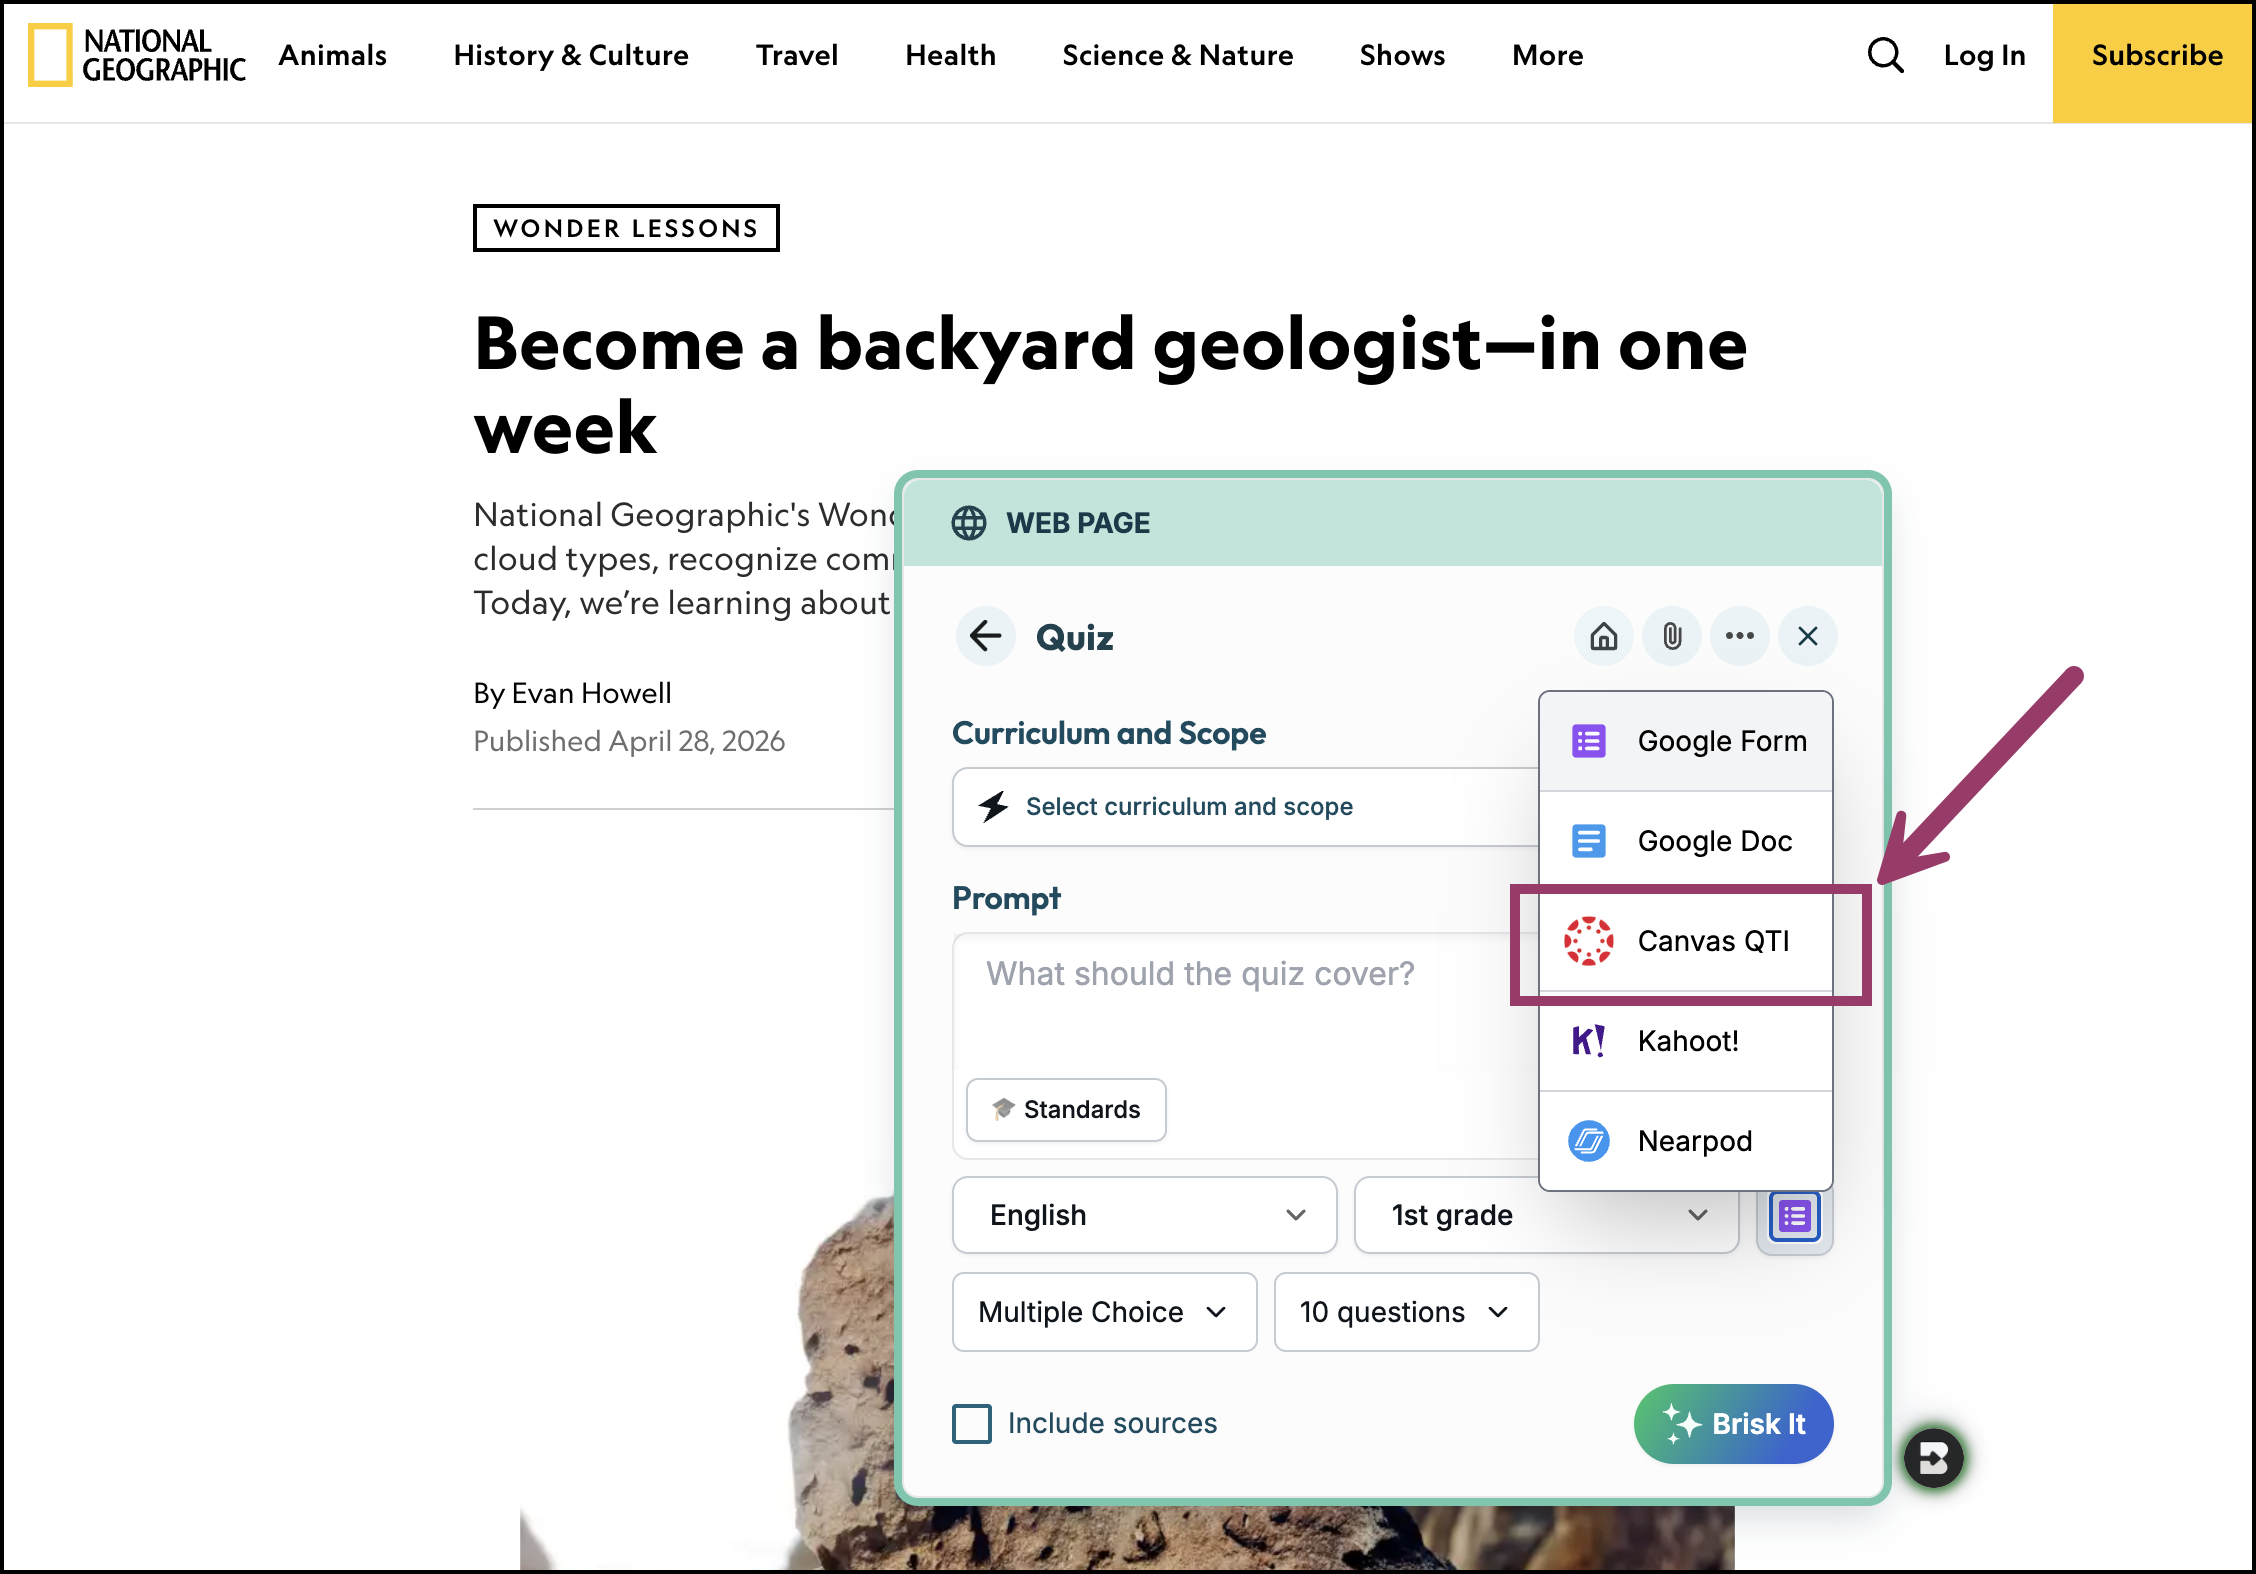
Task: Click the rock photo at the bottom
Action: click(1126, 1536)
